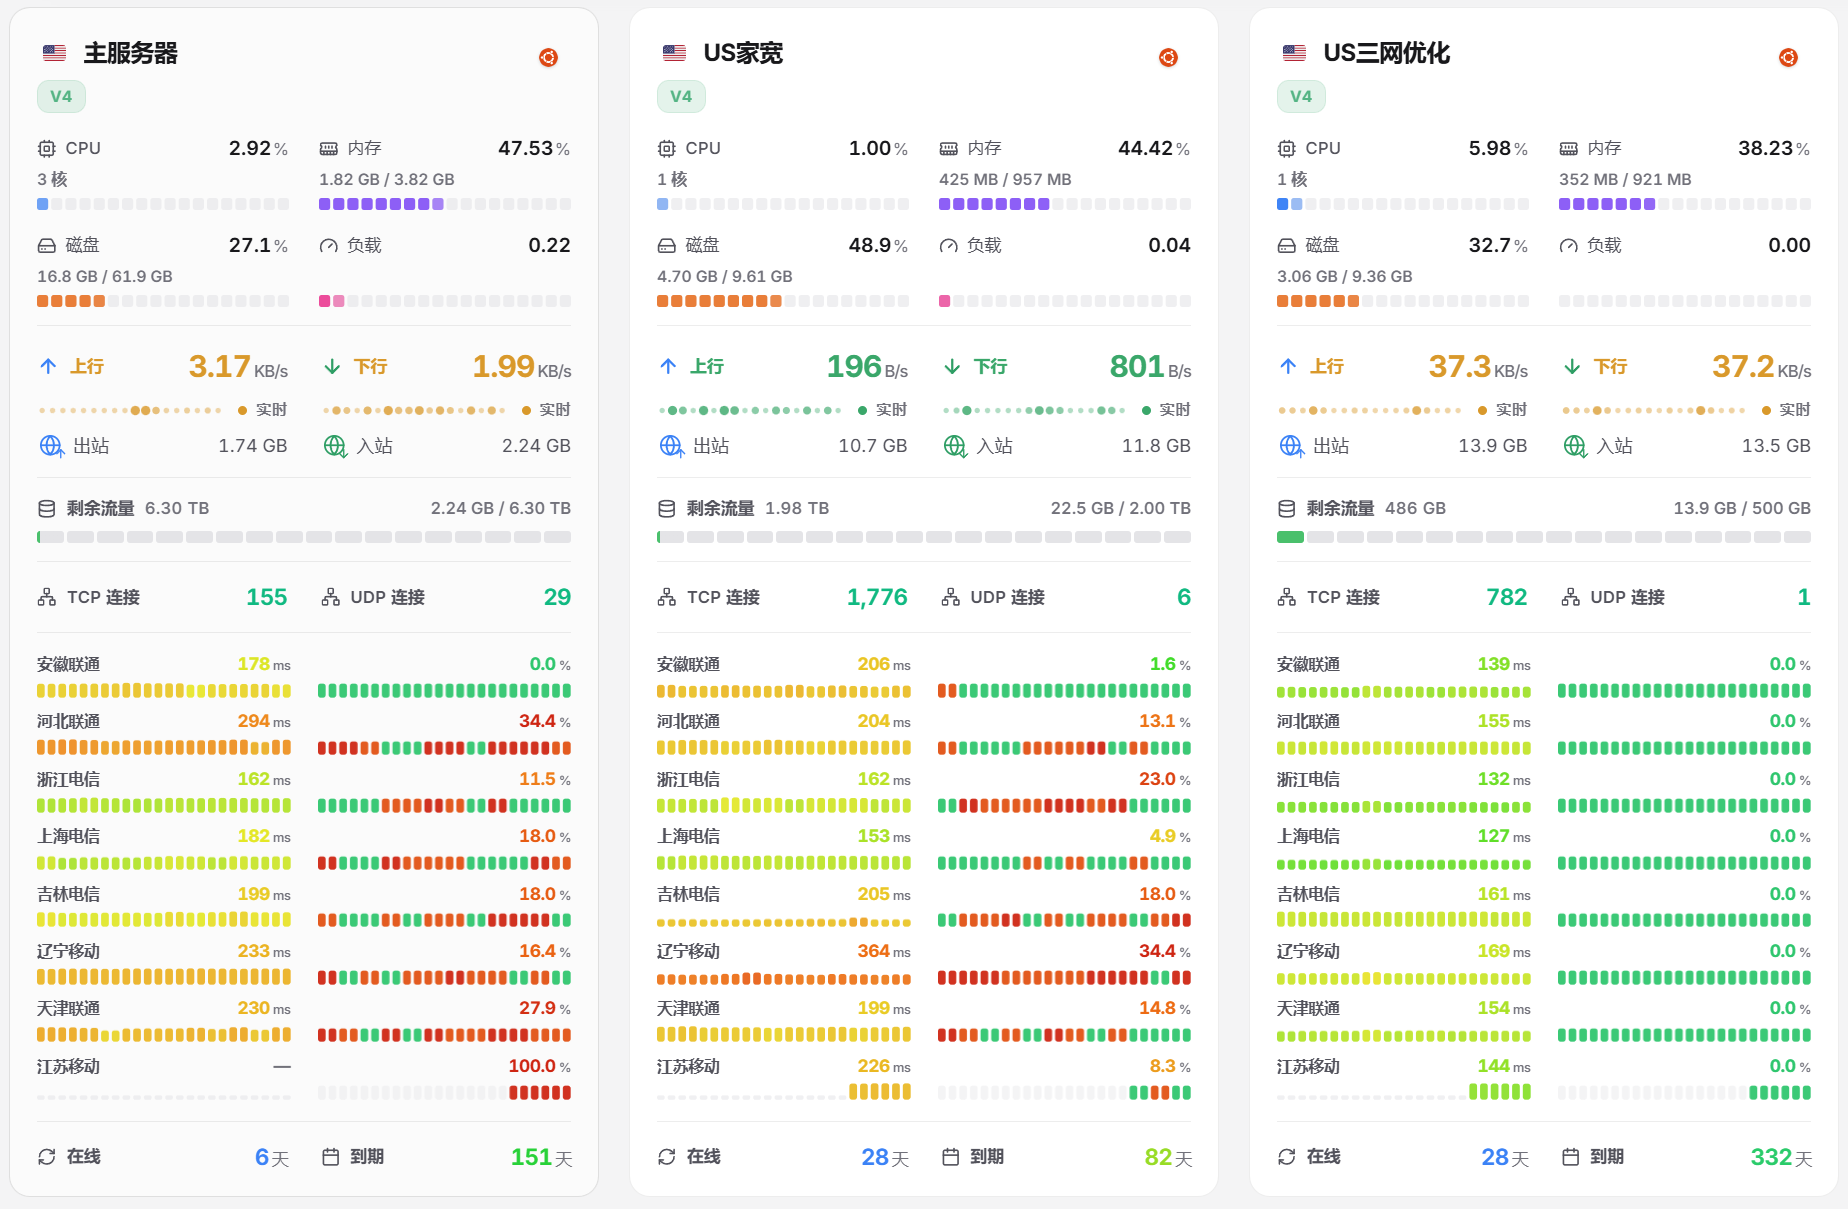
Task: Click the 2.24 GB / 6.30 TB traffic text
Action: coord(501,508)
